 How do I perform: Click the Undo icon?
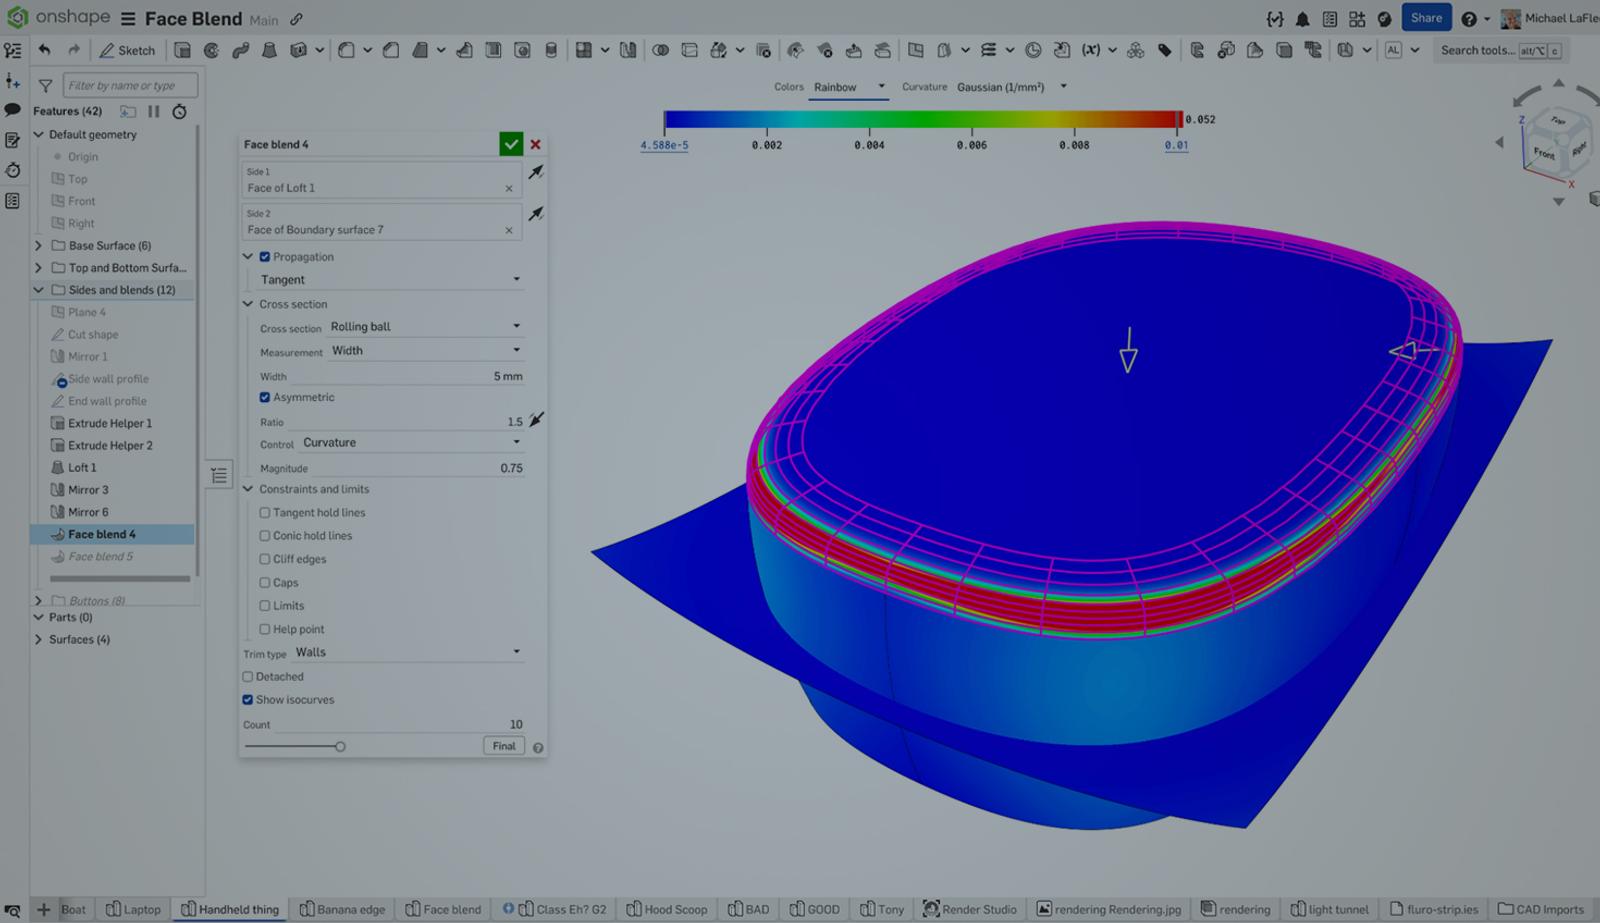pyautogui.click(x=45, y=47)
